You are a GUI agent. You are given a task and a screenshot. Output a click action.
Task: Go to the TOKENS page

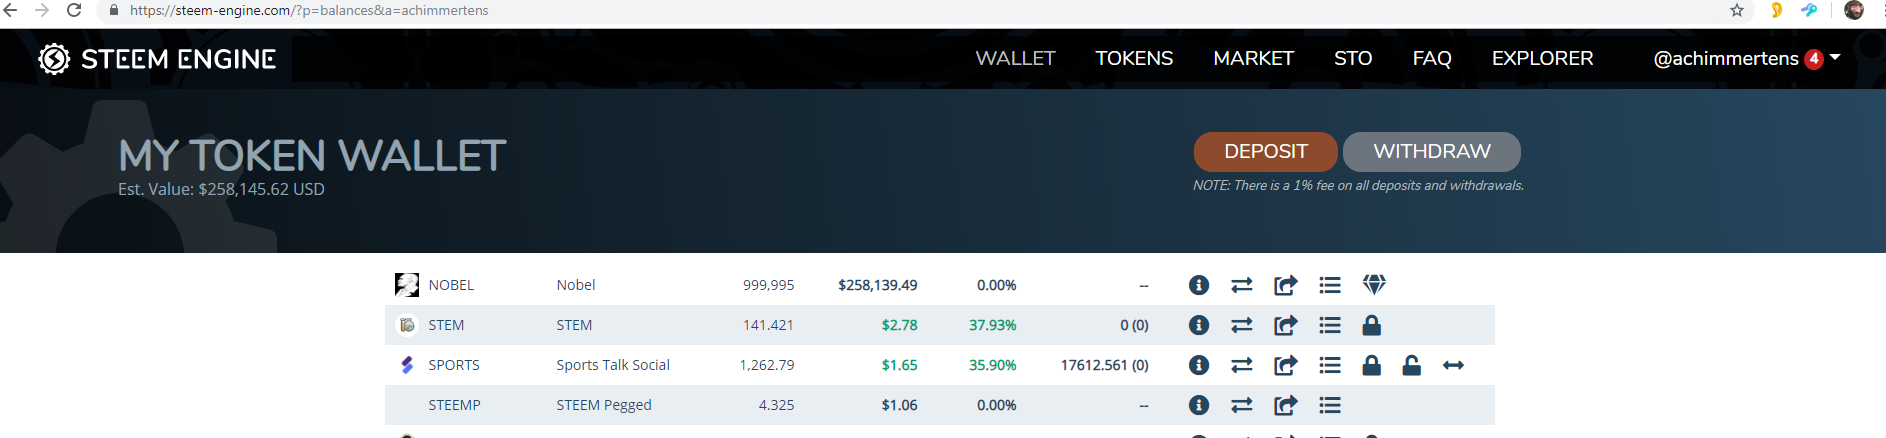pyautogui.click(x=1134, y=58)
